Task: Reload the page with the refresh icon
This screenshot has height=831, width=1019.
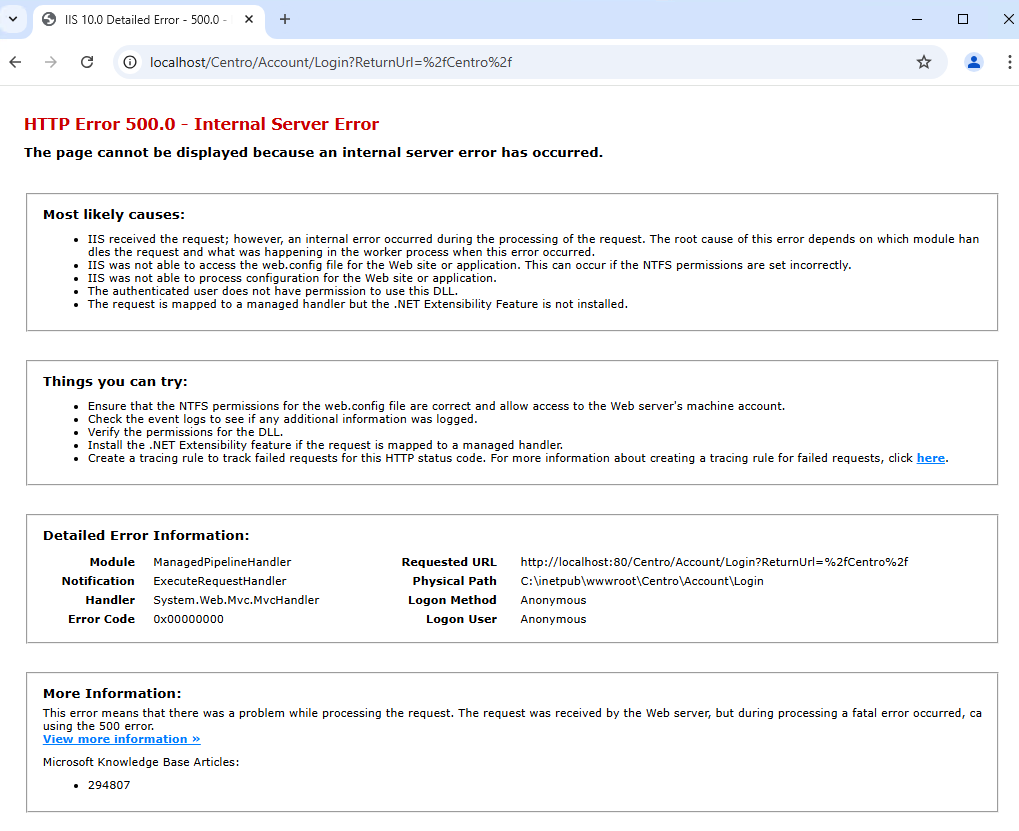Action: point(87,62)
